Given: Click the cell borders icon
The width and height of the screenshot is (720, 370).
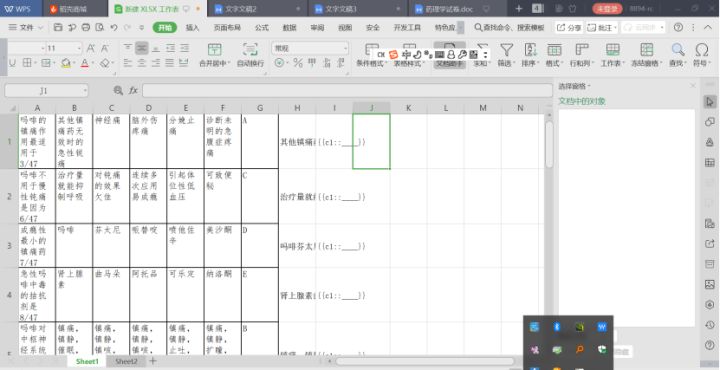Looking at the screenshot, I should coord(27,63).
